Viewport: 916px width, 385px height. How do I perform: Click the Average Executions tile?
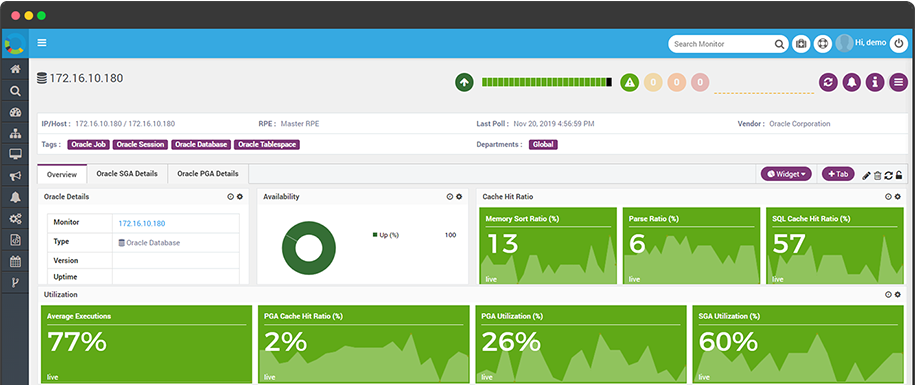(147, 345)
